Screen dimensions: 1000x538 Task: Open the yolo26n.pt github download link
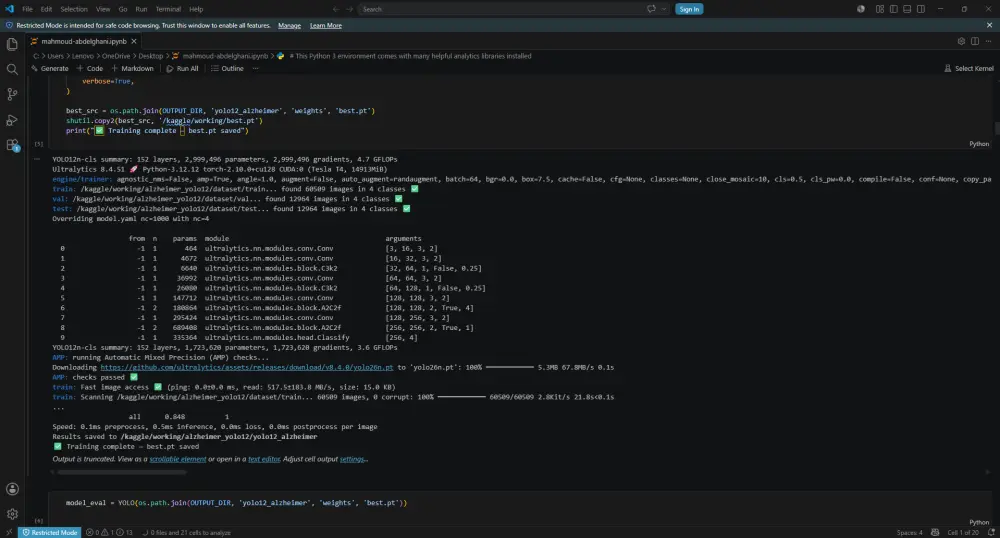coord(247,367)
